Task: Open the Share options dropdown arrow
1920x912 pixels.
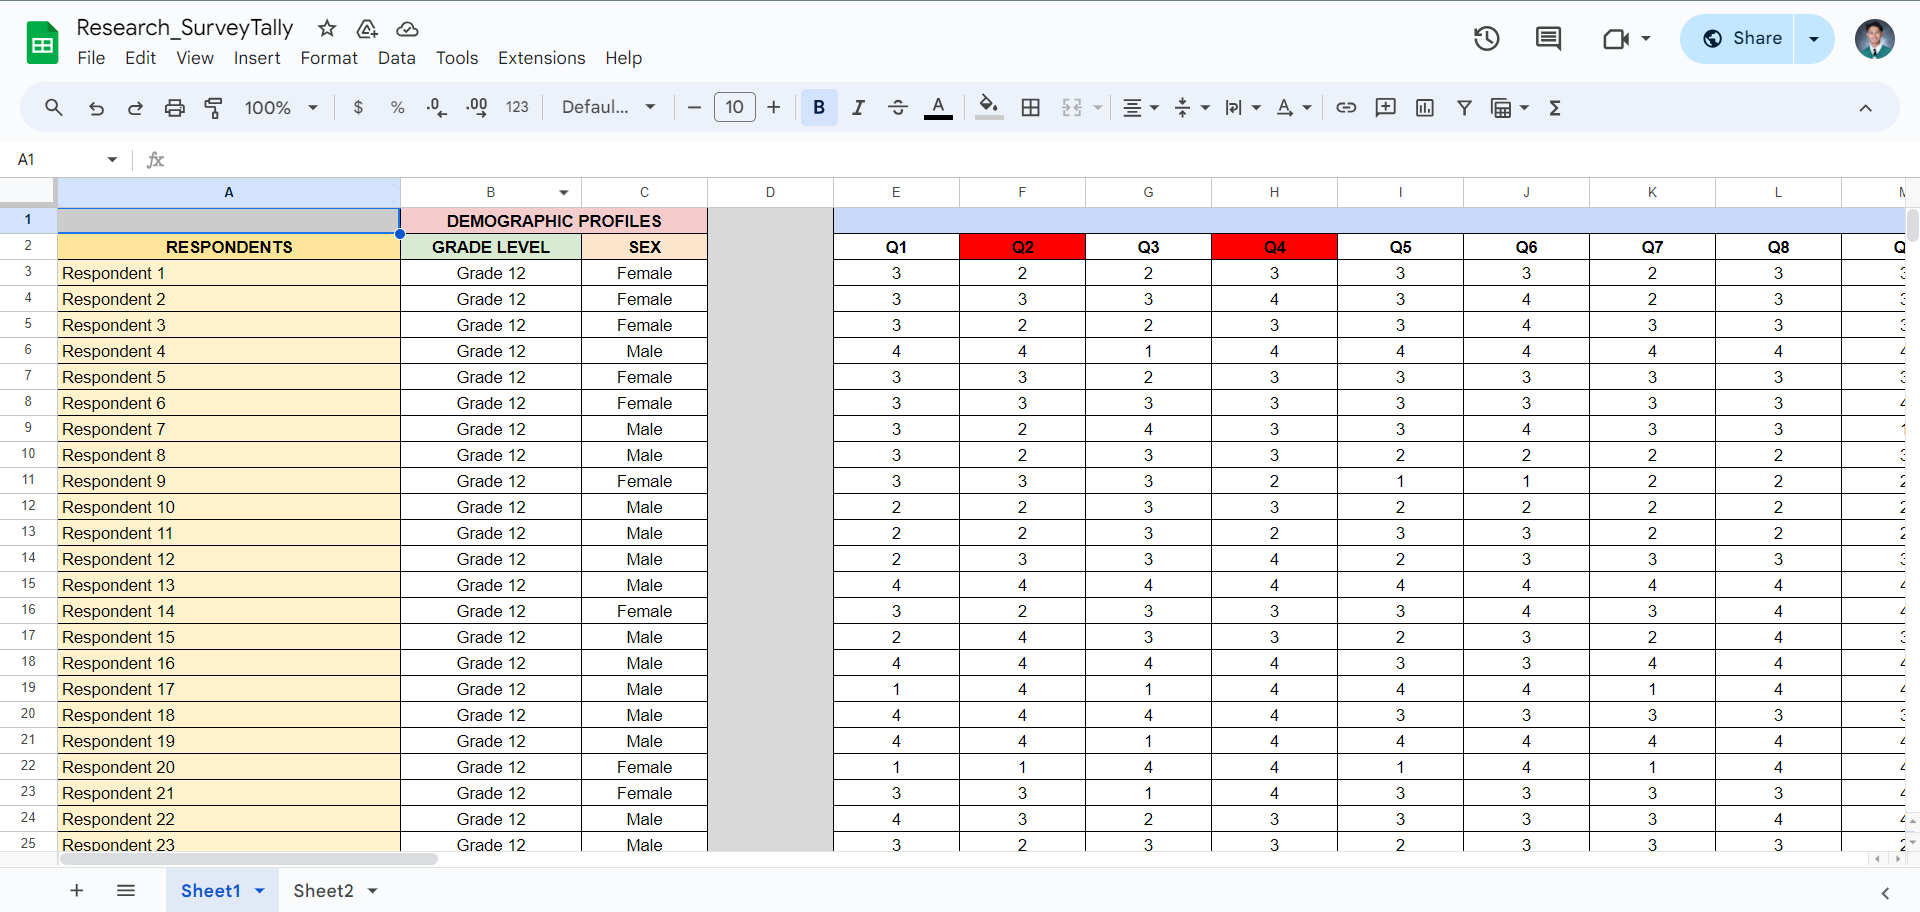Action: click(1814, 39)
